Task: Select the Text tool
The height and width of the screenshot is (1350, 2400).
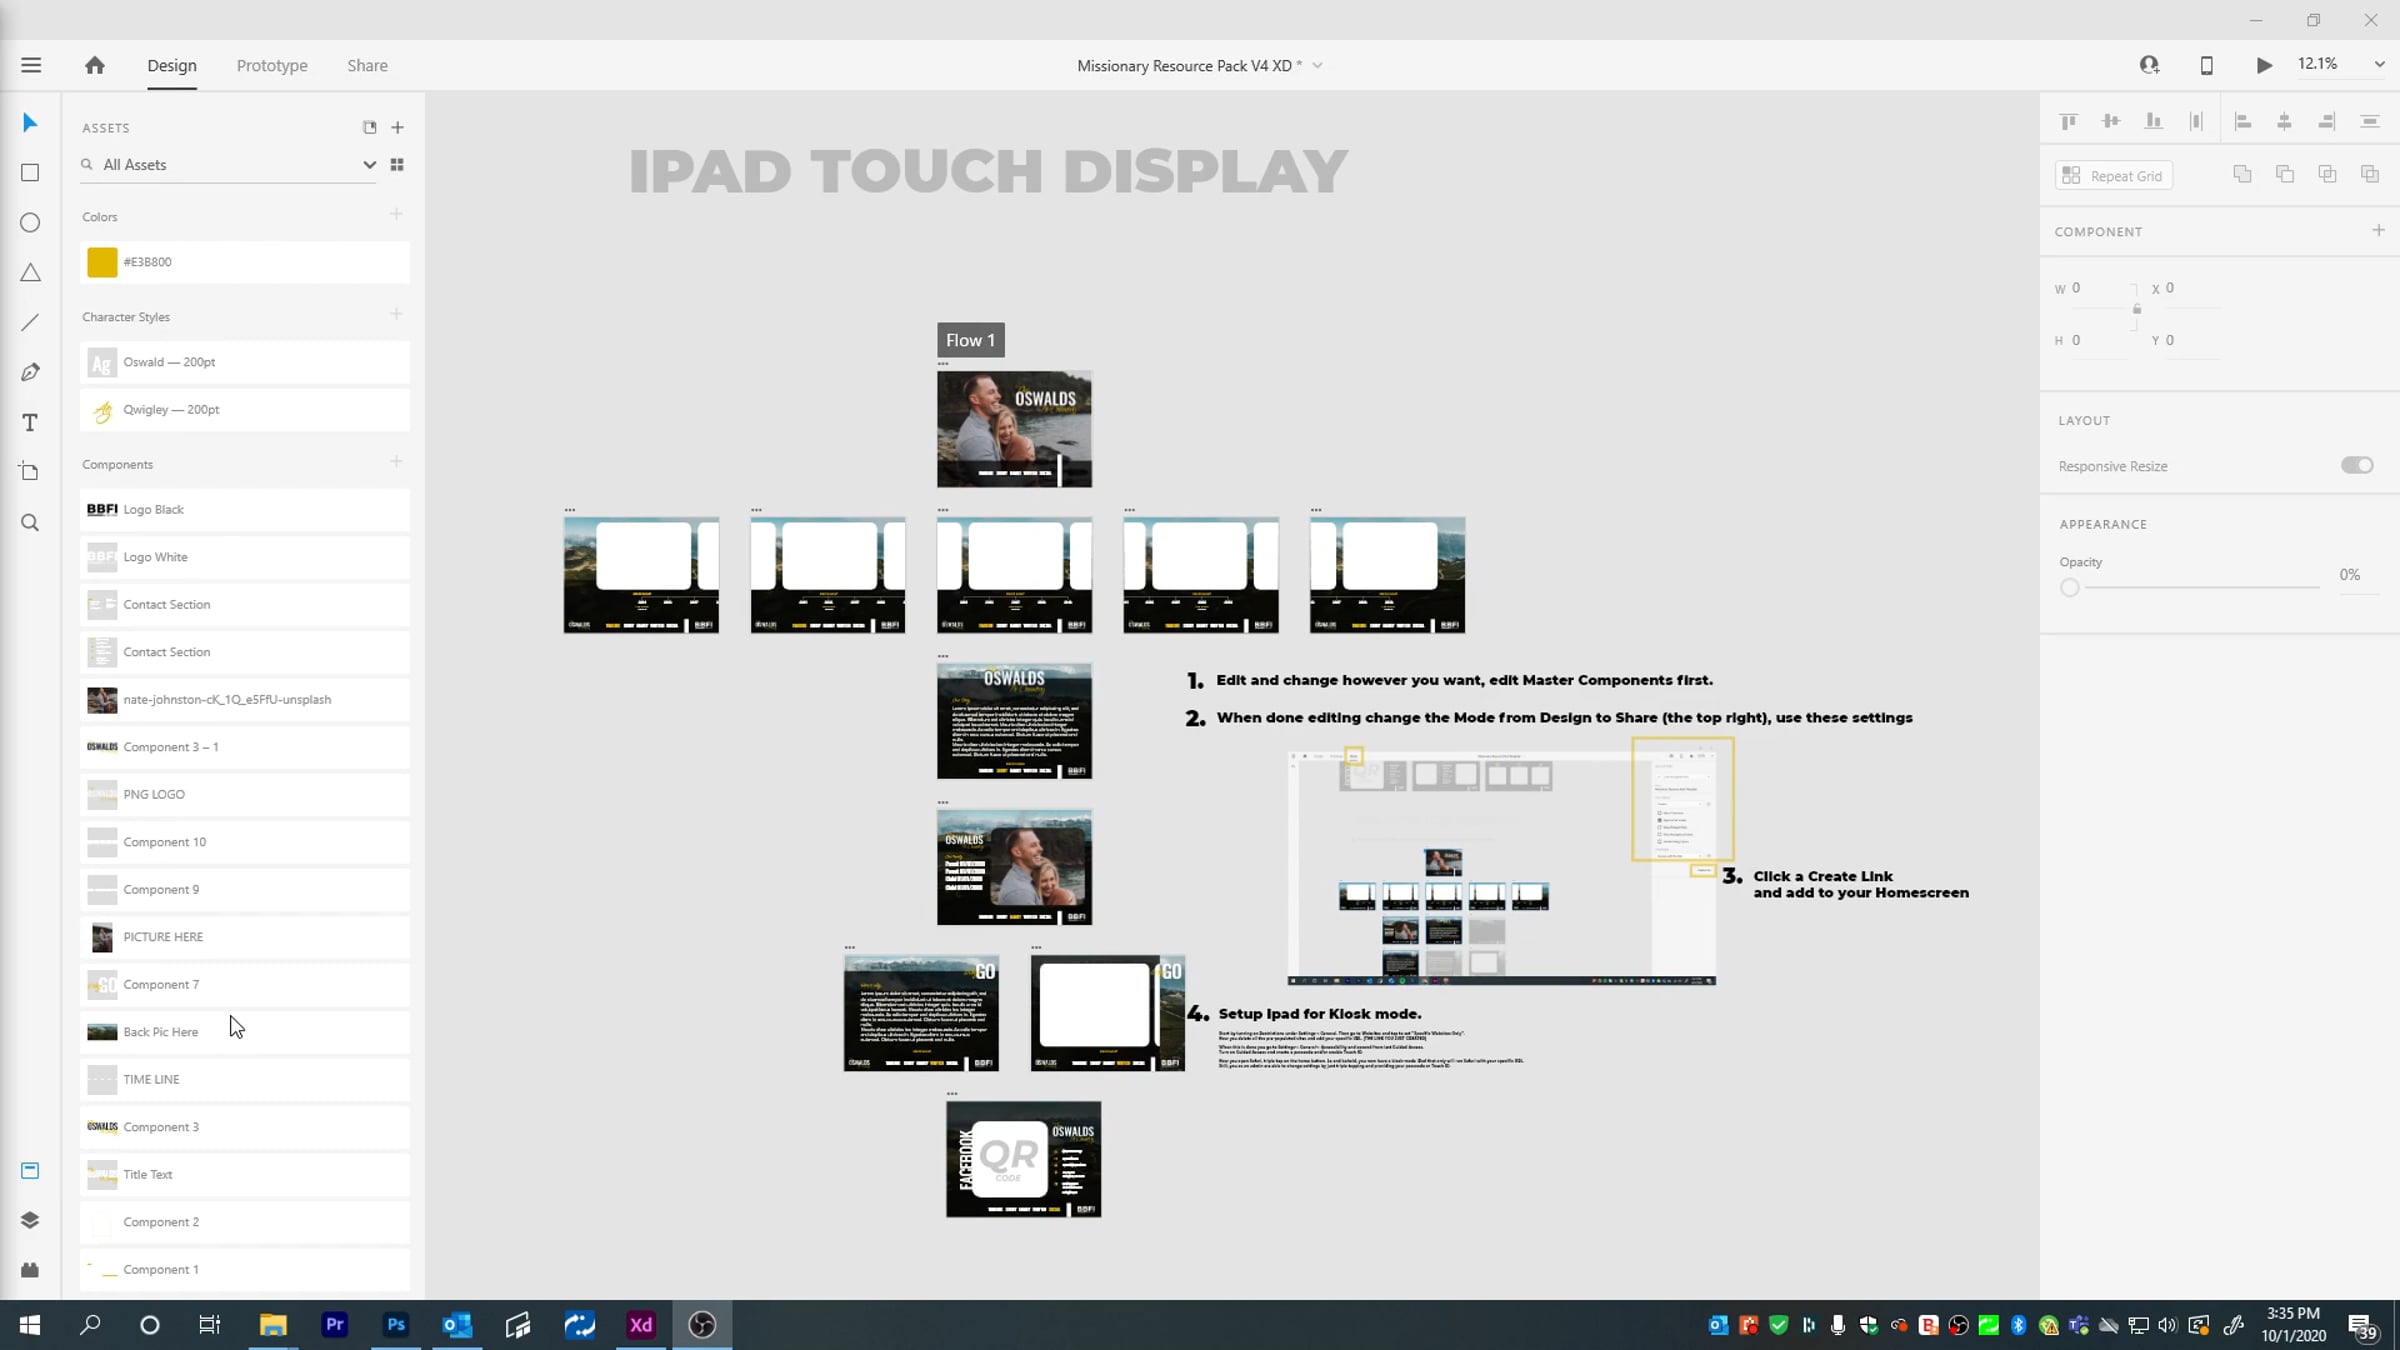Action: coord(30,422)
